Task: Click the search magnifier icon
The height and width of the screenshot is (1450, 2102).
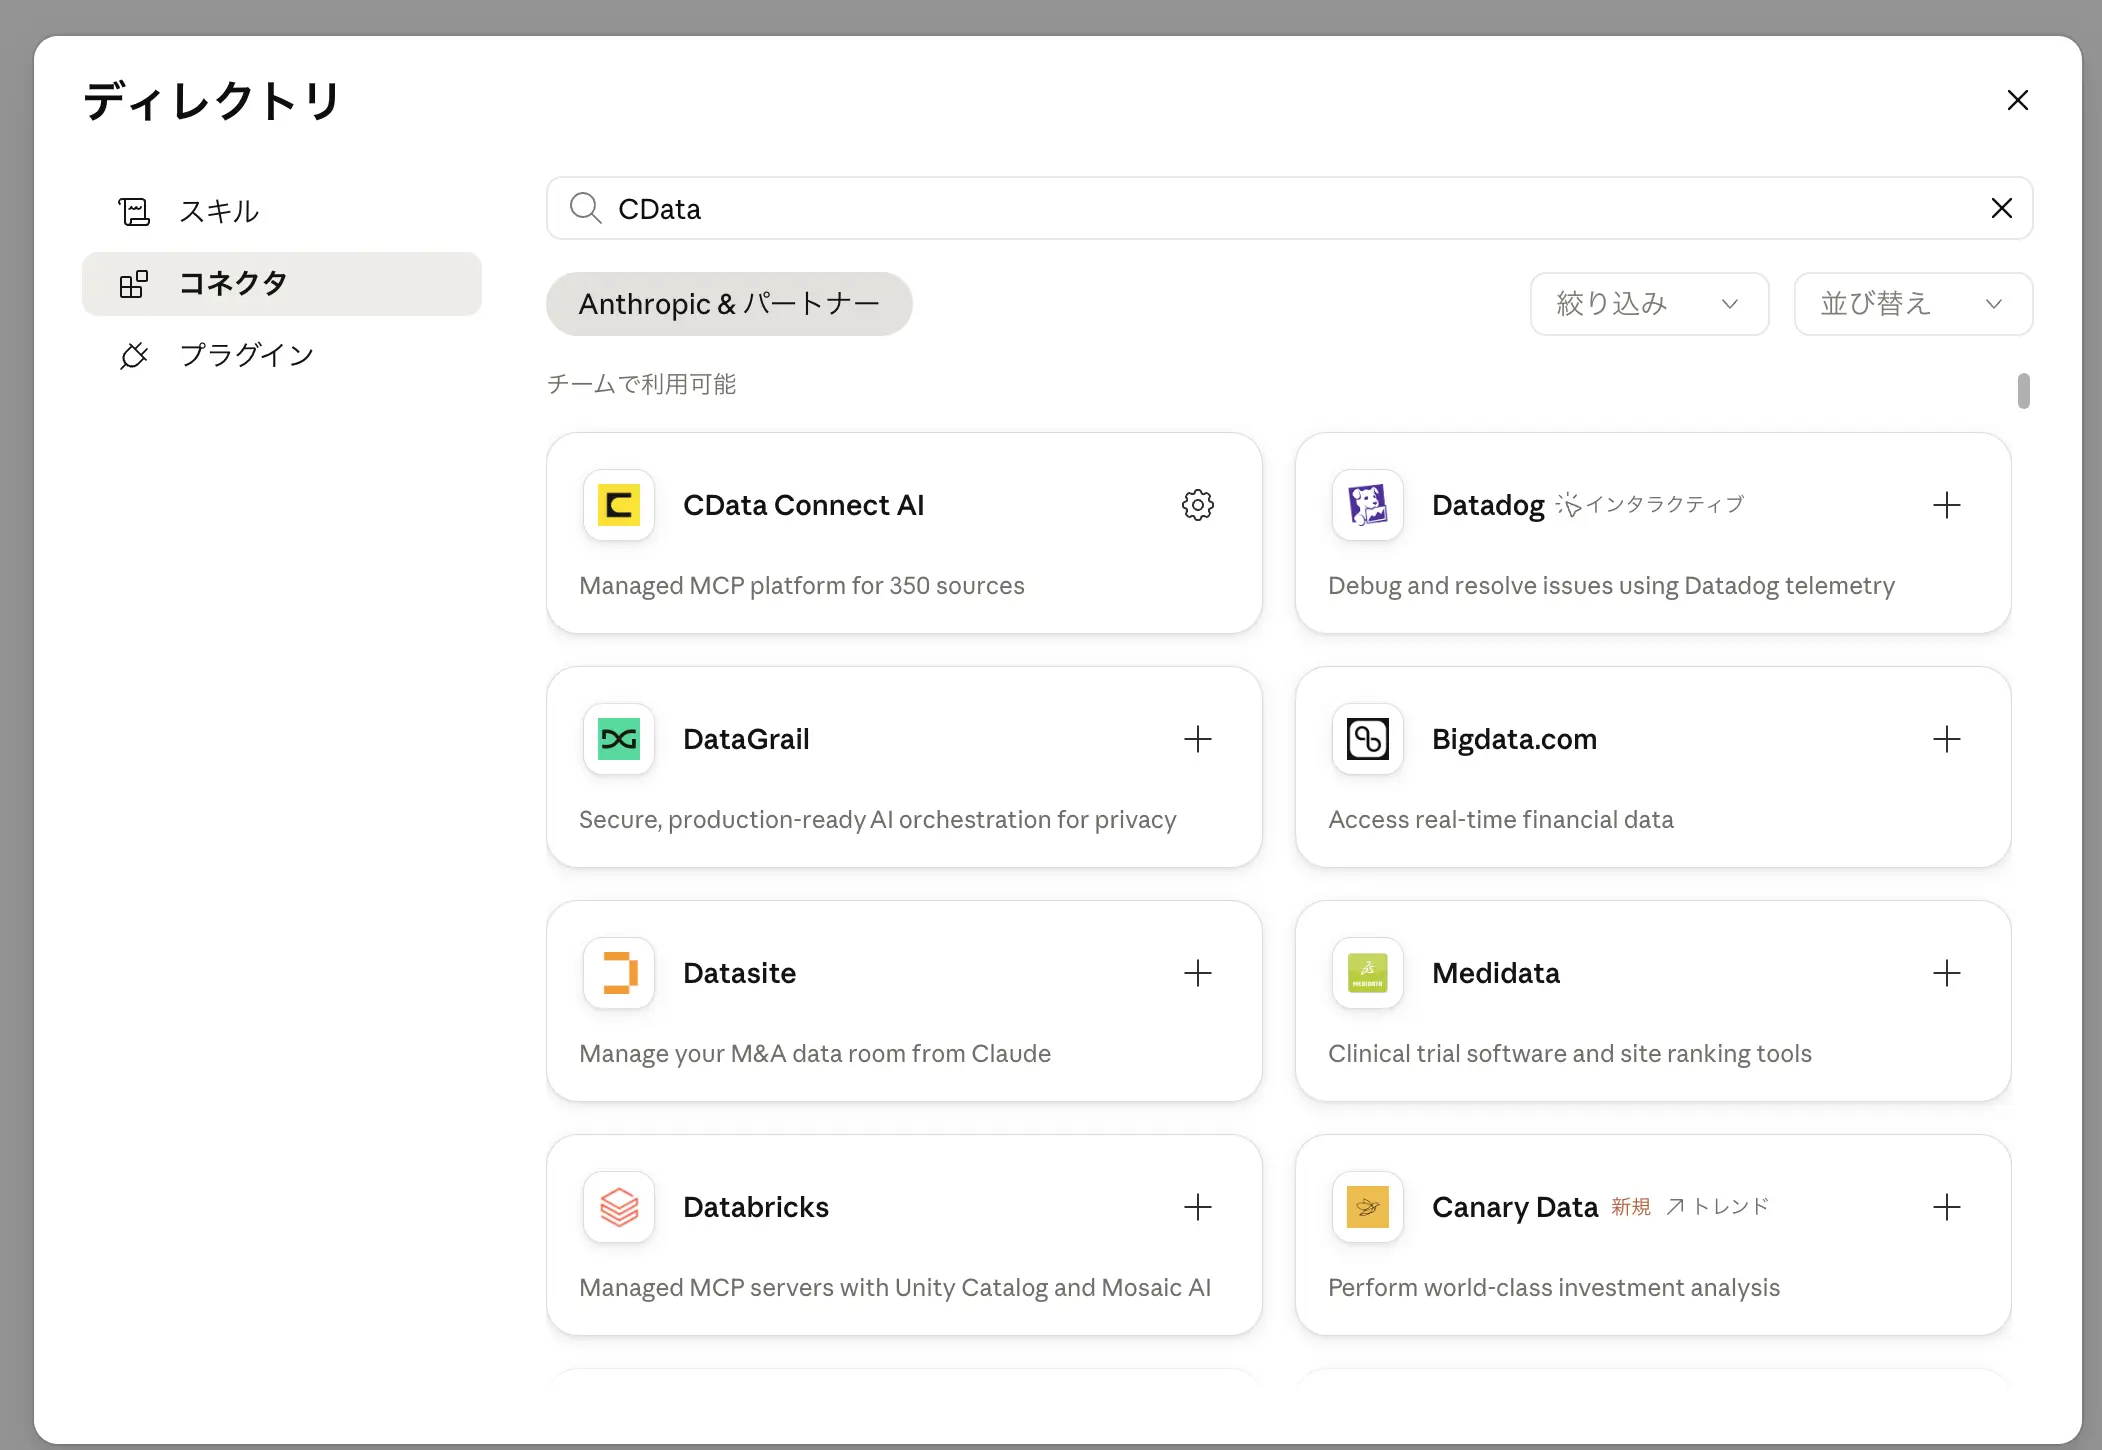Action: tap(585, 208)
